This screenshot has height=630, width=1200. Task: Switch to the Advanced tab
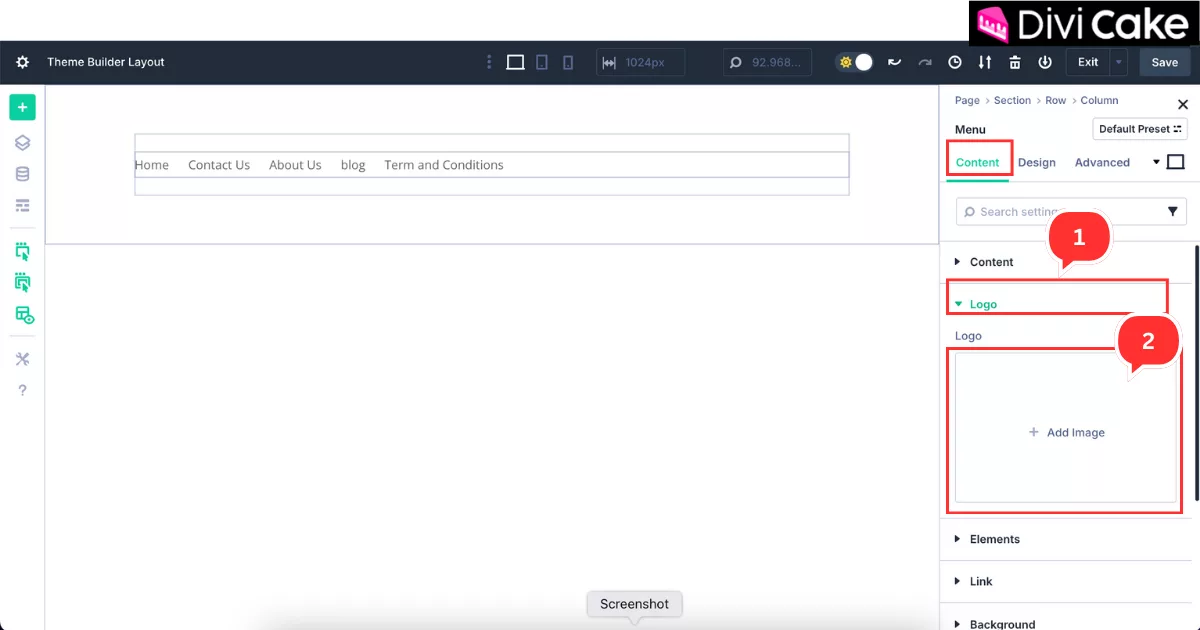(1102, 162)
